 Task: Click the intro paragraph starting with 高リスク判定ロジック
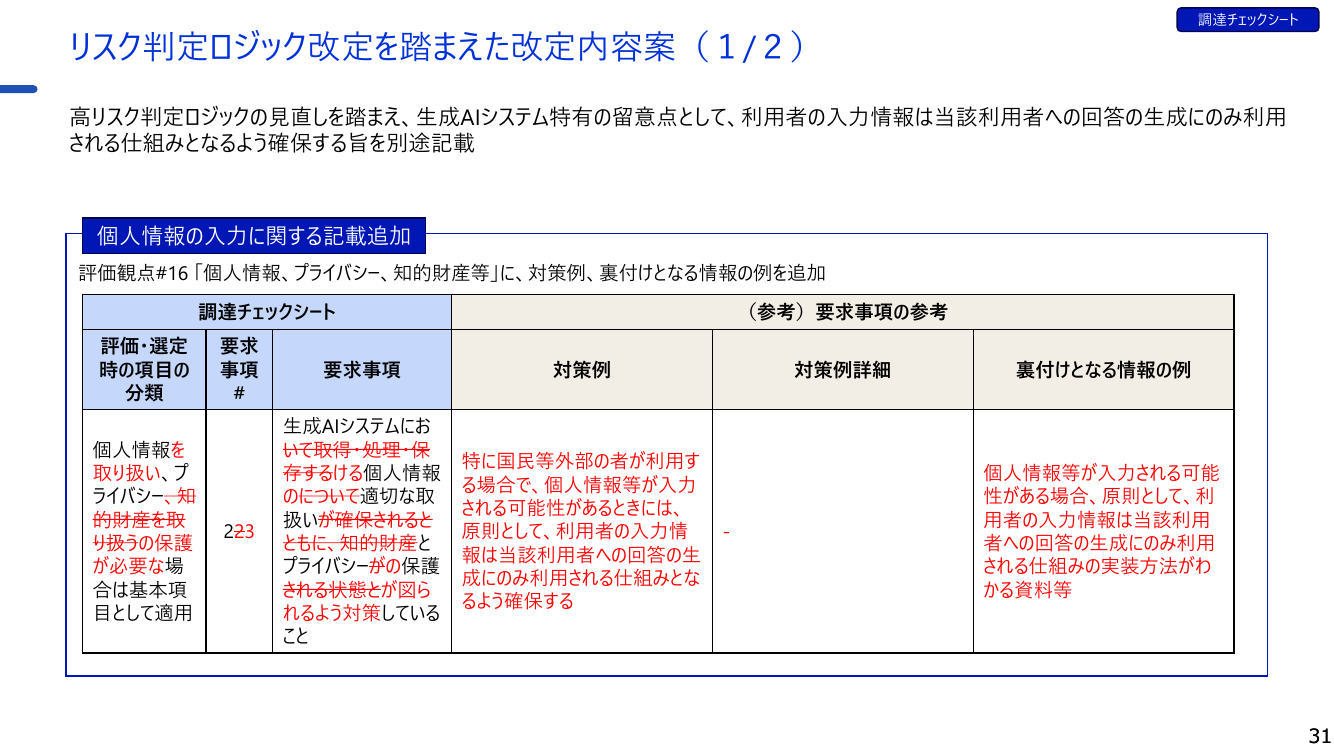[x=677, y=130]
